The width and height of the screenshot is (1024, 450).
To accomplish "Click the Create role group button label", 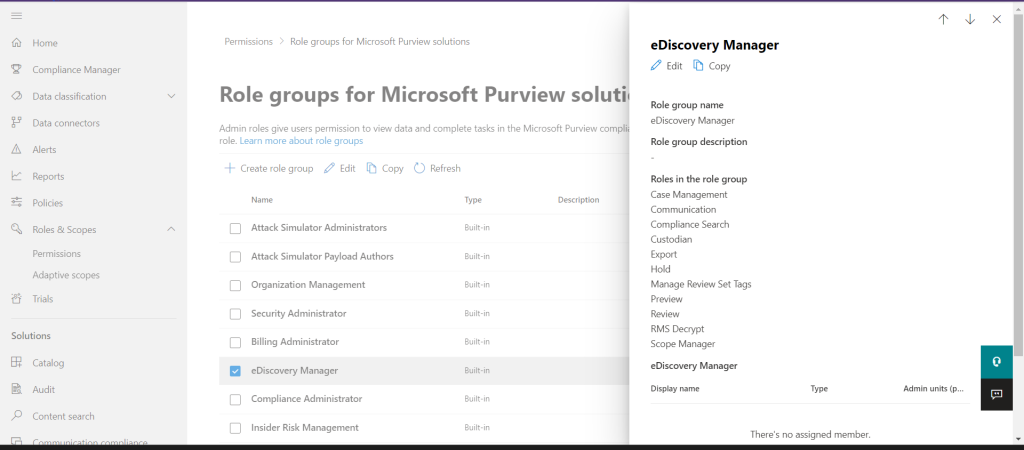I will click(277, 169).
